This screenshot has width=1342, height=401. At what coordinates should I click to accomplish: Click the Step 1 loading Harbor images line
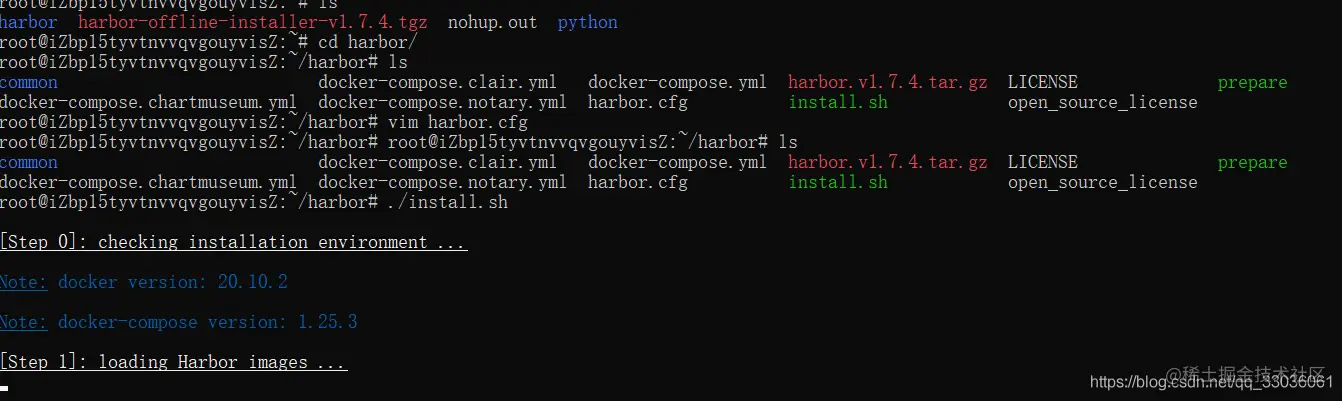(173, 362)
